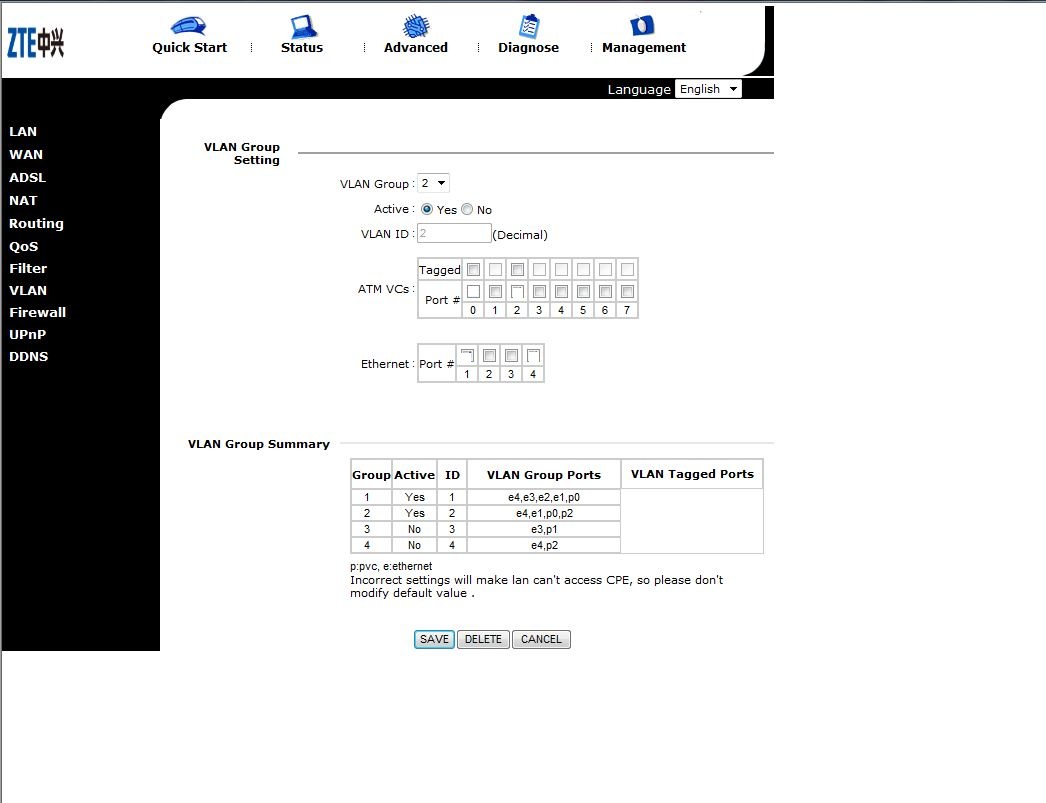Go to the Firewall sidebar section
This screenshot has height=803, width=1046.
[x=37, y=312]
